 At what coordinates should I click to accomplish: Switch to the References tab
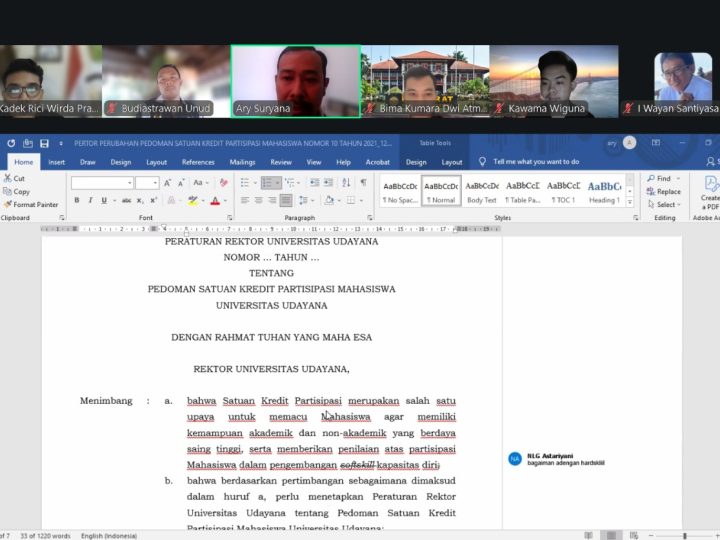point(198,162)
